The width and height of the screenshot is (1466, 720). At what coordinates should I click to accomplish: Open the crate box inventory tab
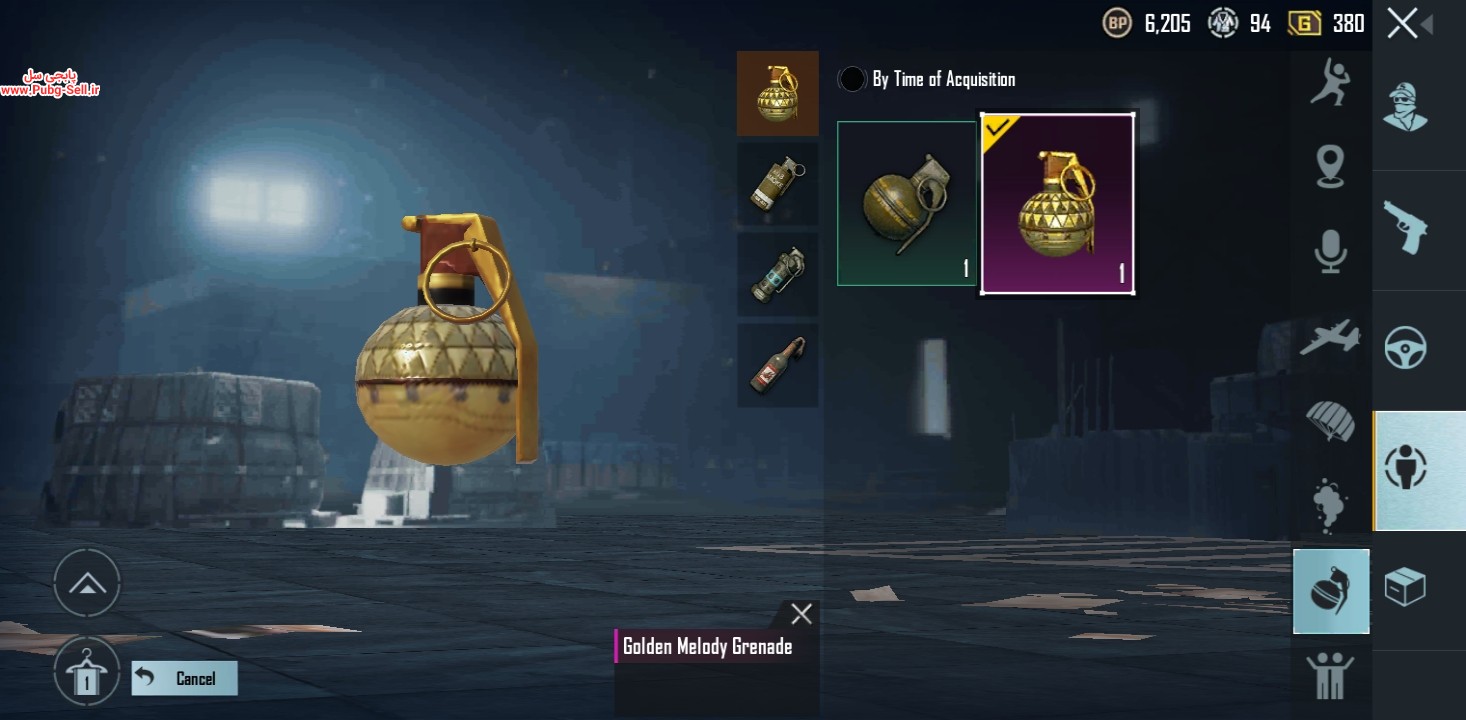1405,588
